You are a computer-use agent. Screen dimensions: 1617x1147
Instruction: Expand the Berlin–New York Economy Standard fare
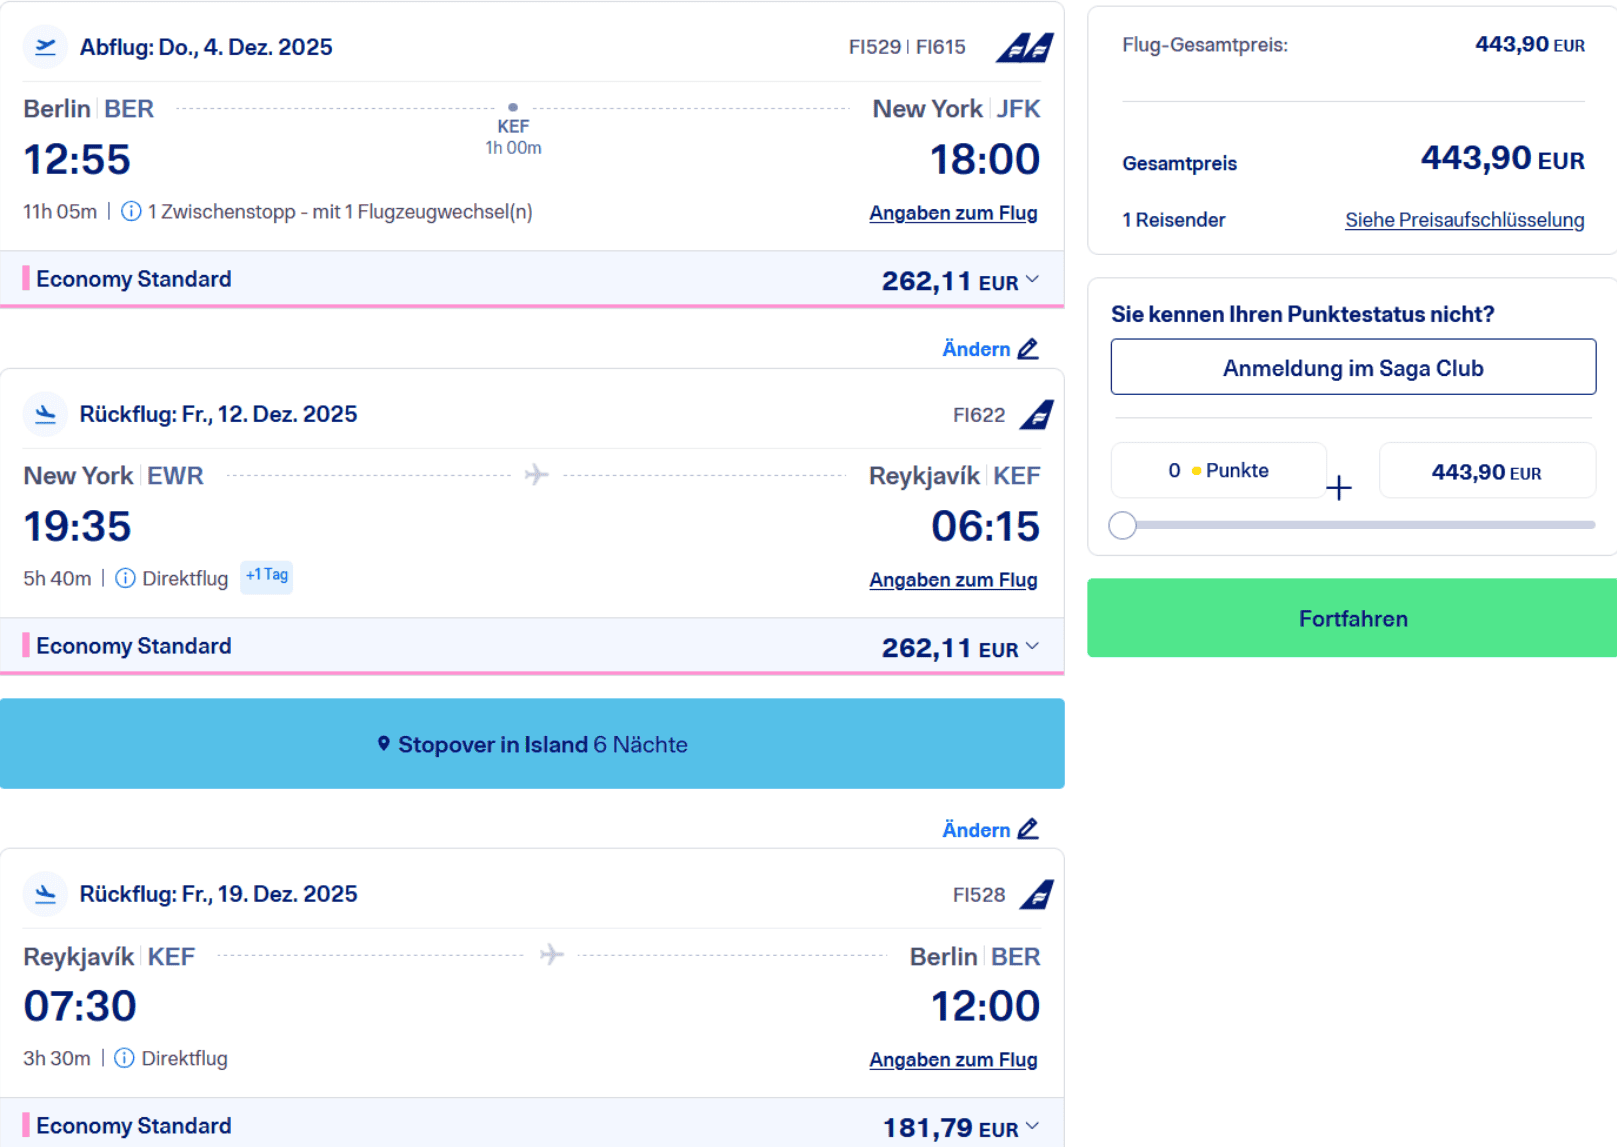click(x=1033, y=280)
